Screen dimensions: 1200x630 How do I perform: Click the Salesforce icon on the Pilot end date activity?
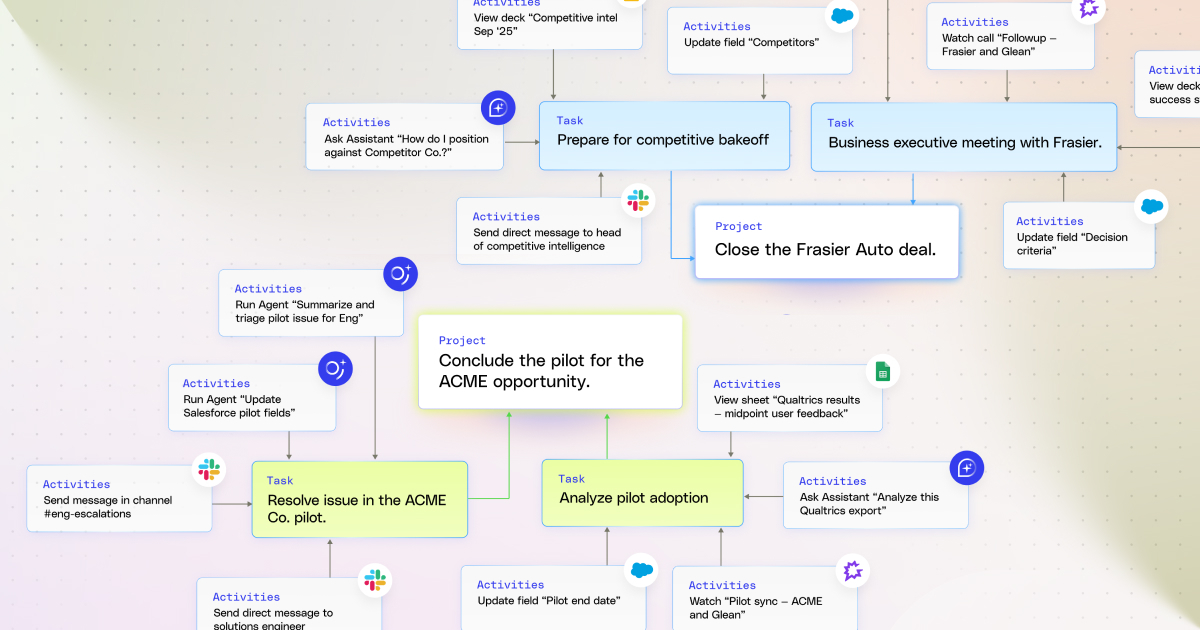coord(641,571)
